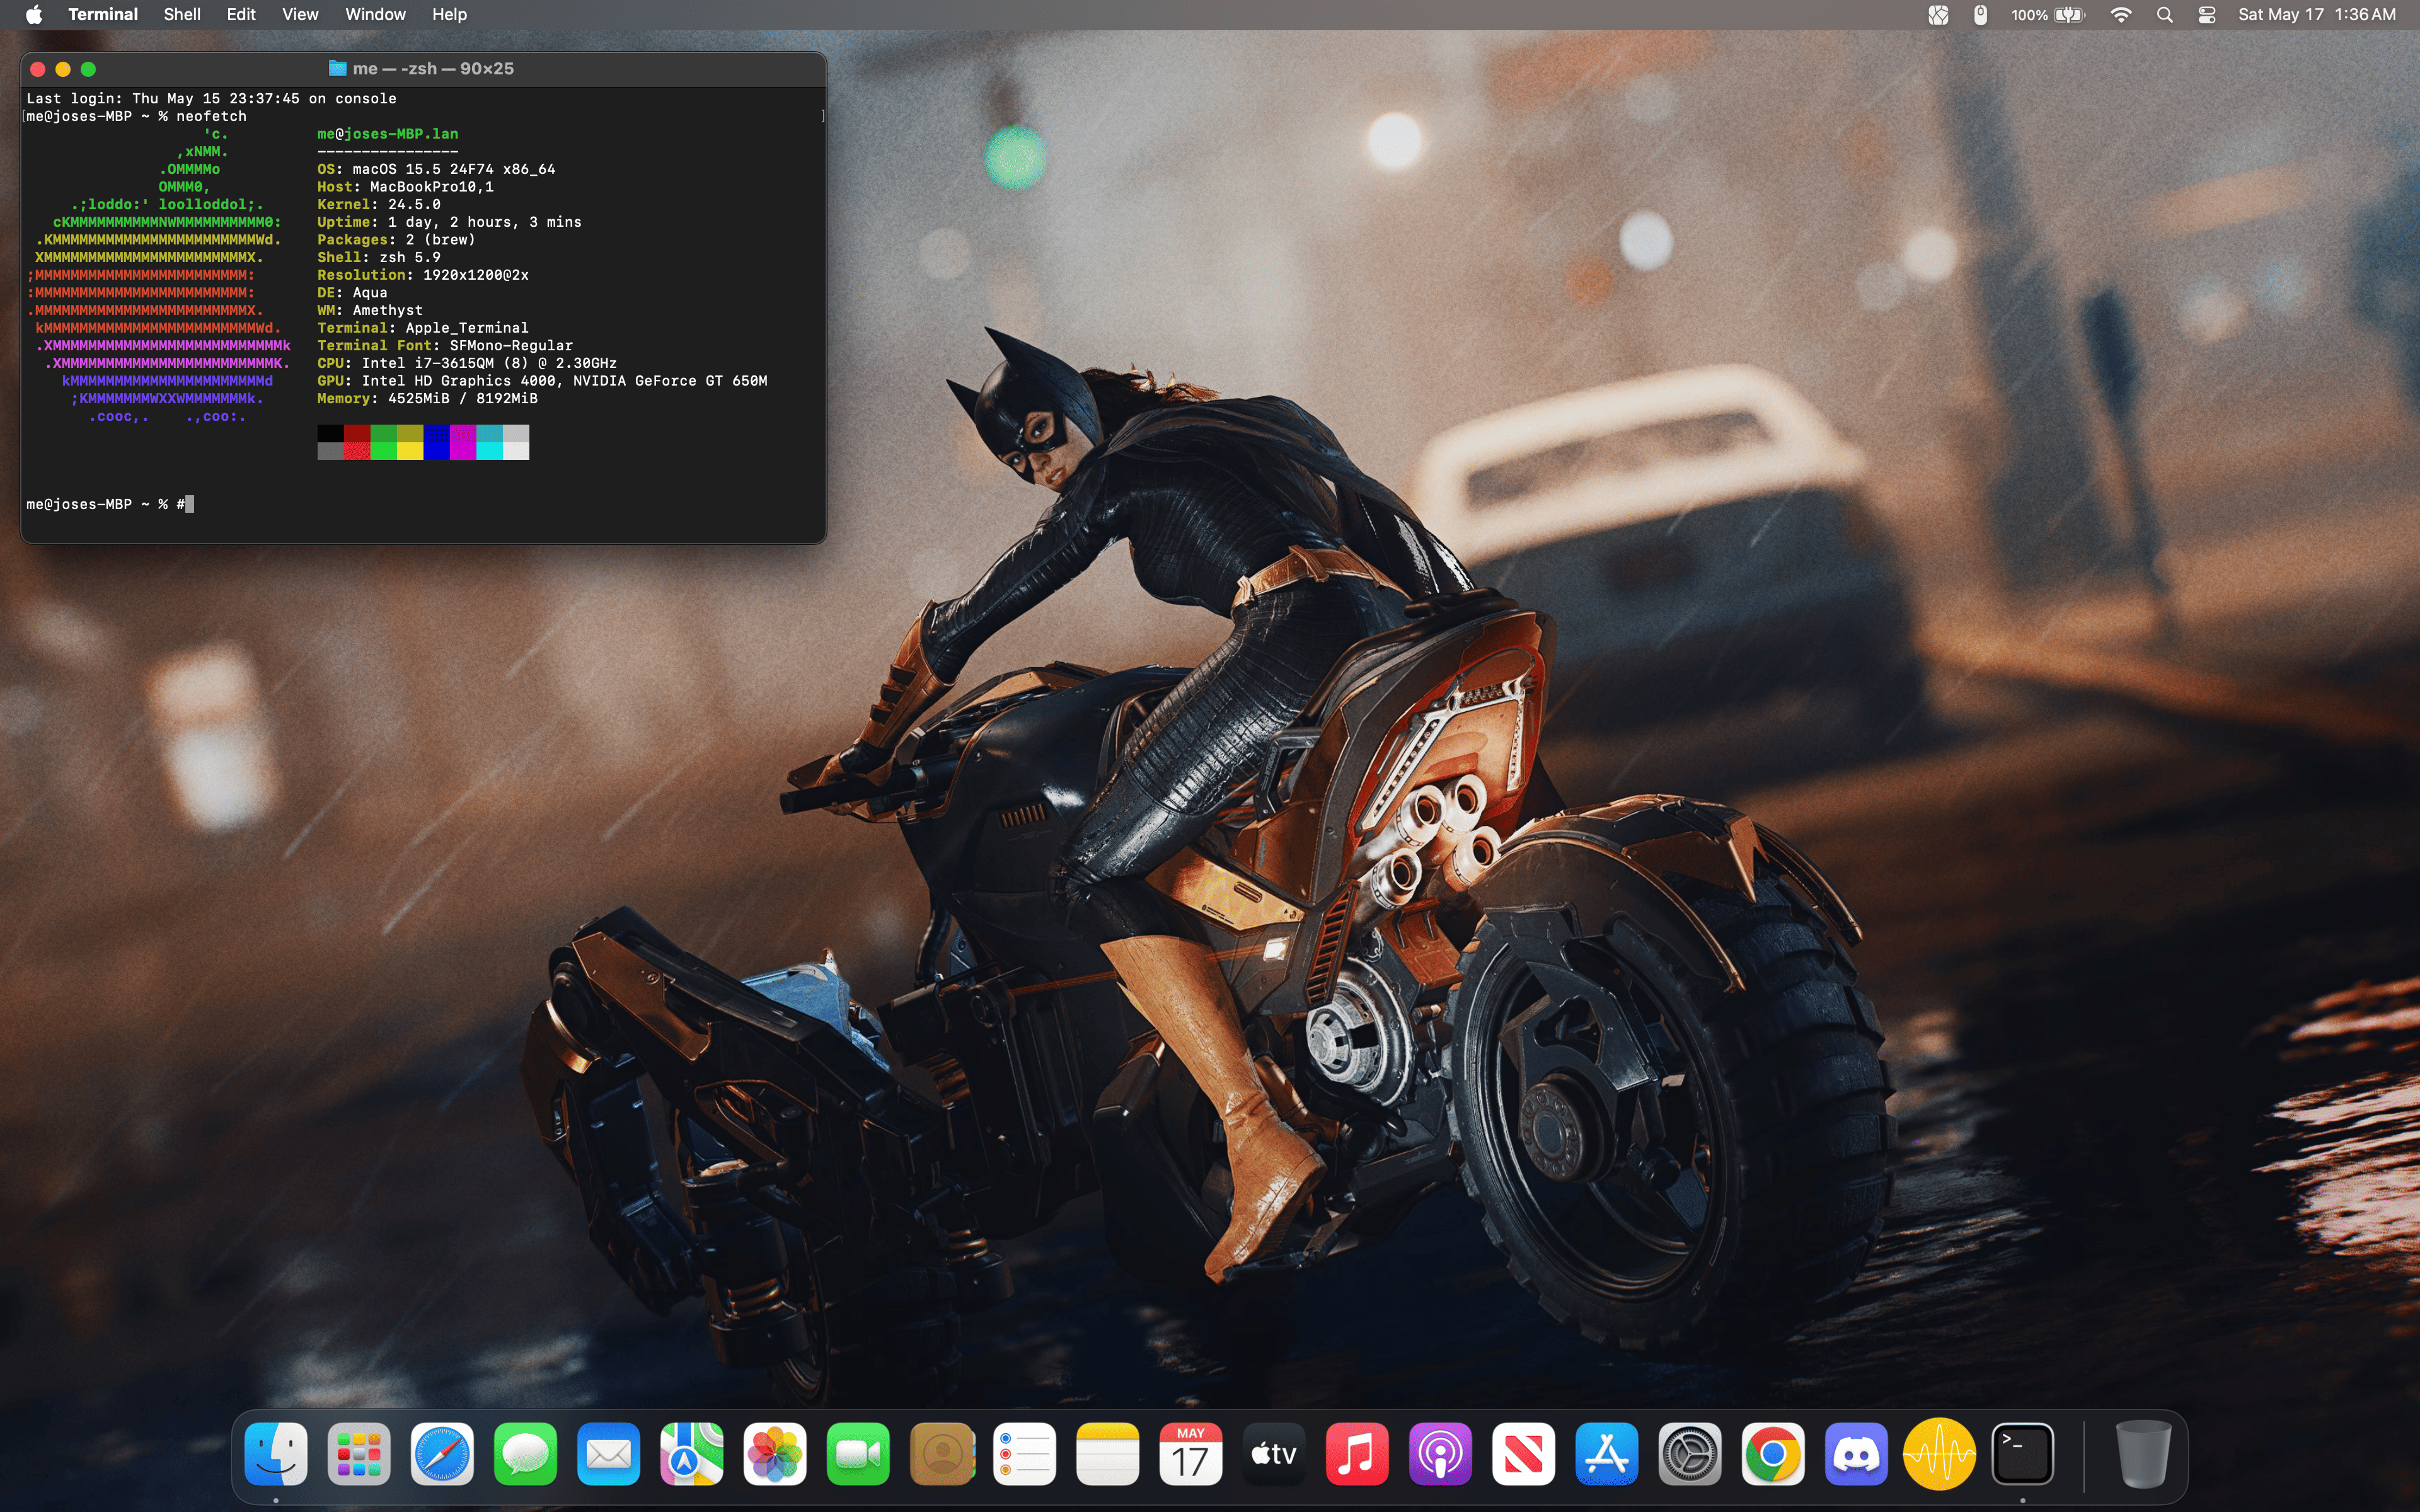Click the Spotlight search icon
This screenshot has height=1512, width=2420.
tap(2165, 15)
